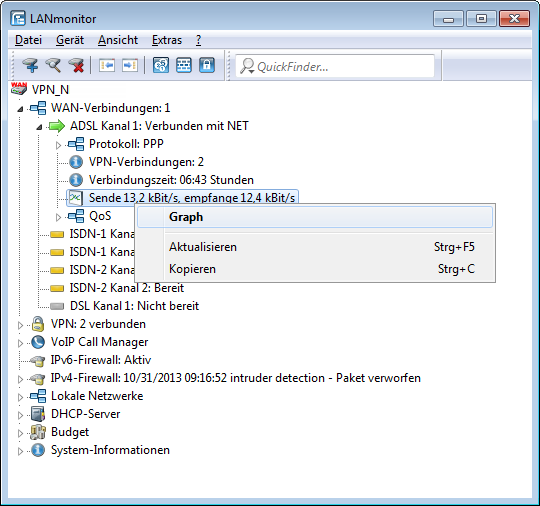Expand the System-Informationen node

coord(20,451)
